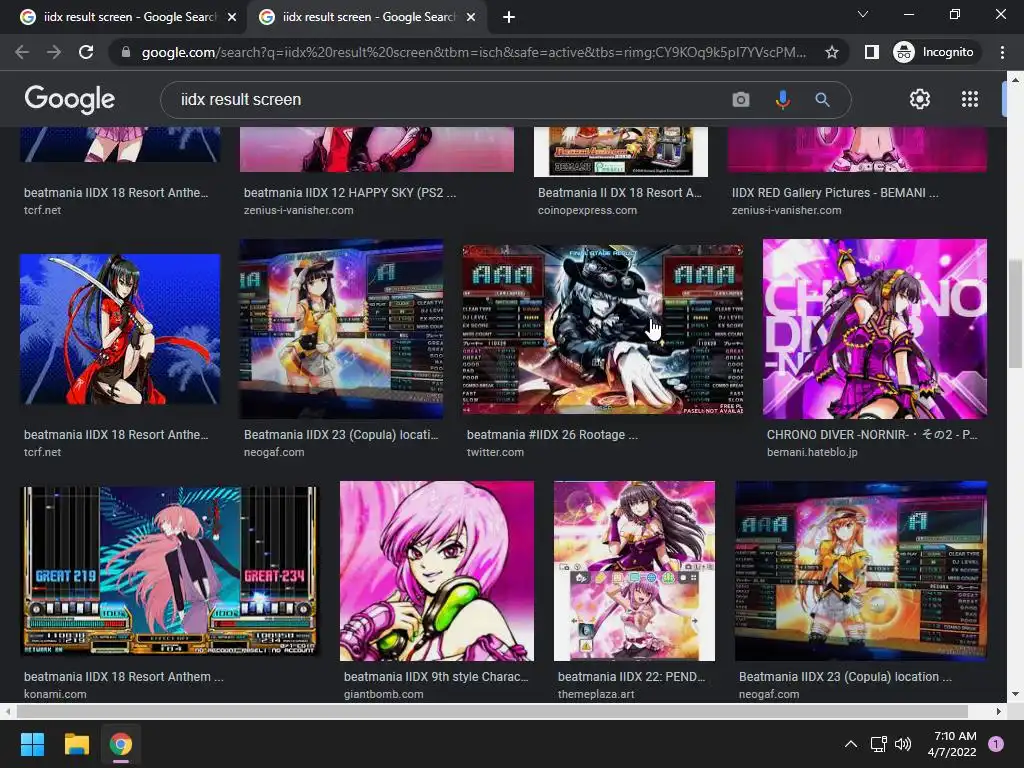The image size is (1024, 768).
Task: Visit the coinopexpress.com source link
Action: (x=587, y=210)
